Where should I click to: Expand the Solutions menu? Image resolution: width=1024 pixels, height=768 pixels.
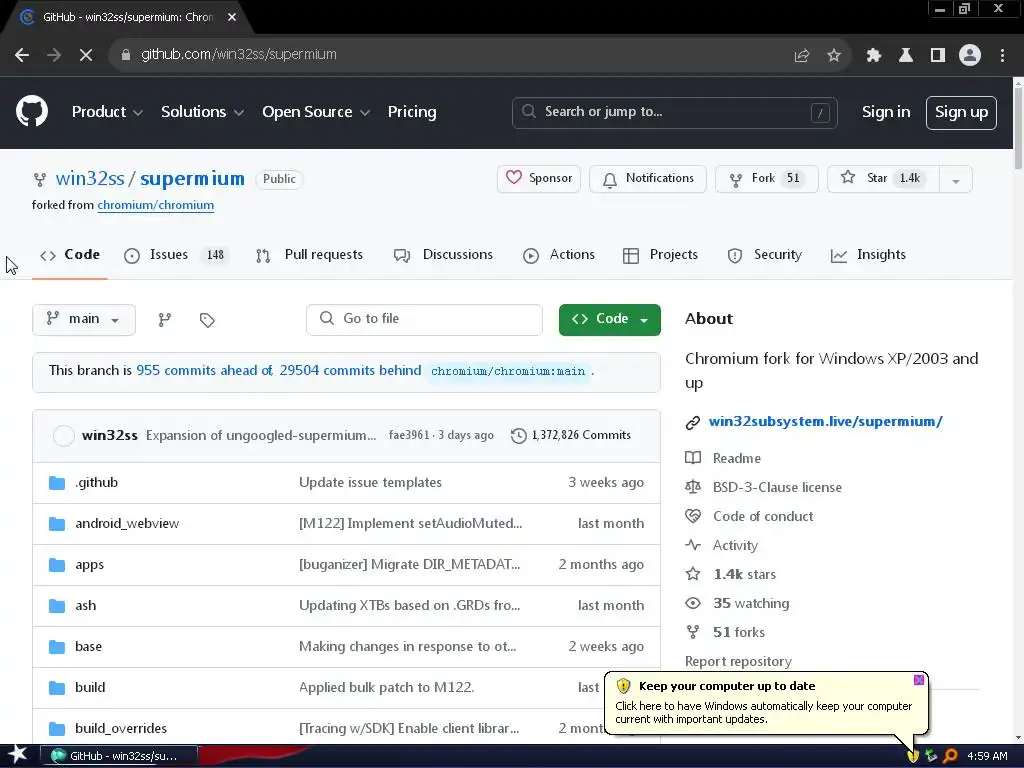tap(202, 112)
